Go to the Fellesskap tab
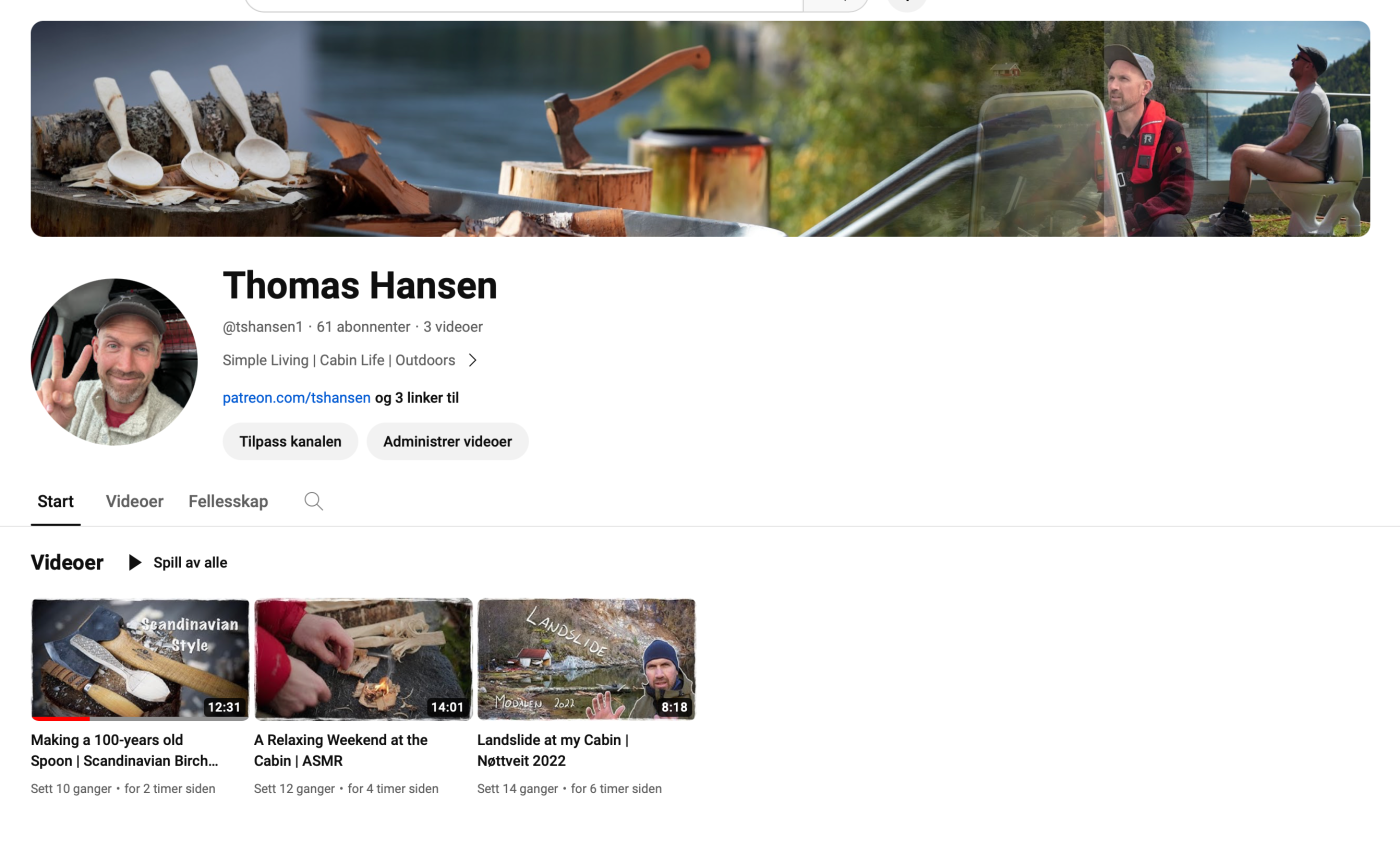The width and height of the screenshot is (1400, 841). [228, 501]
